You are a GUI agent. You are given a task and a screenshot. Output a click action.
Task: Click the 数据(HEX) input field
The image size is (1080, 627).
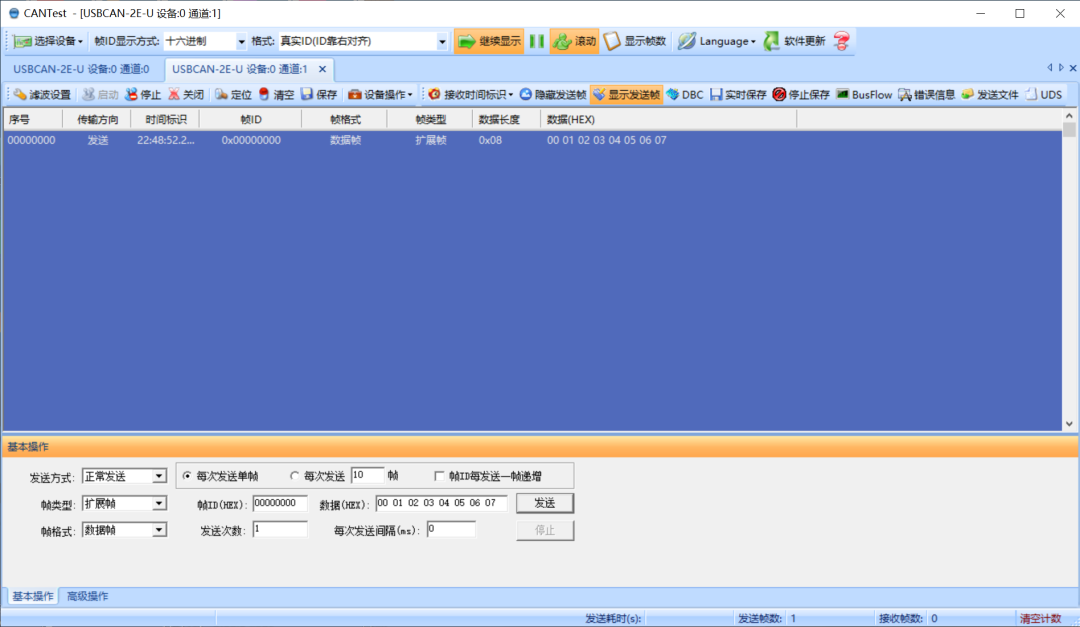coord(442,504)
